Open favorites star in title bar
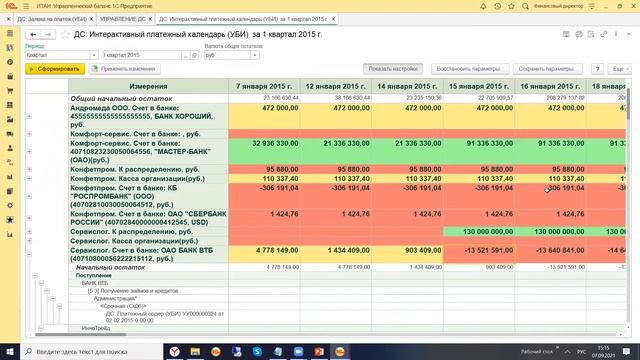The image size is (640, 360). pos(511,6)
